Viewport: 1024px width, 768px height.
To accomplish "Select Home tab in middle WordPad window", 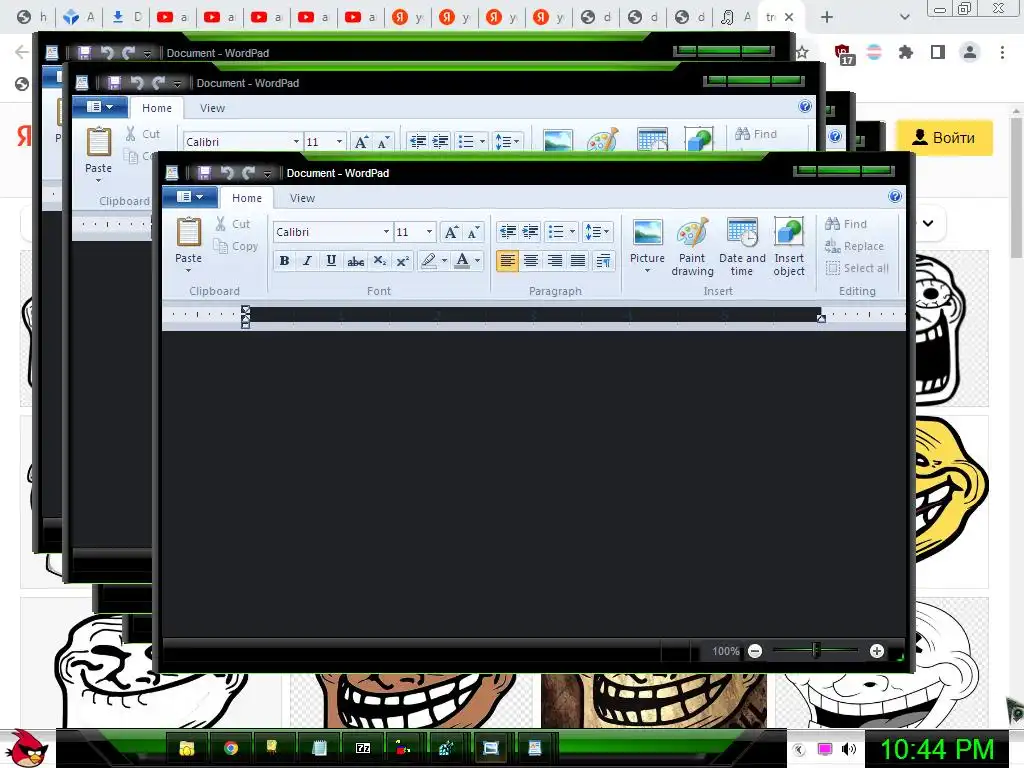I will [157, 108].
